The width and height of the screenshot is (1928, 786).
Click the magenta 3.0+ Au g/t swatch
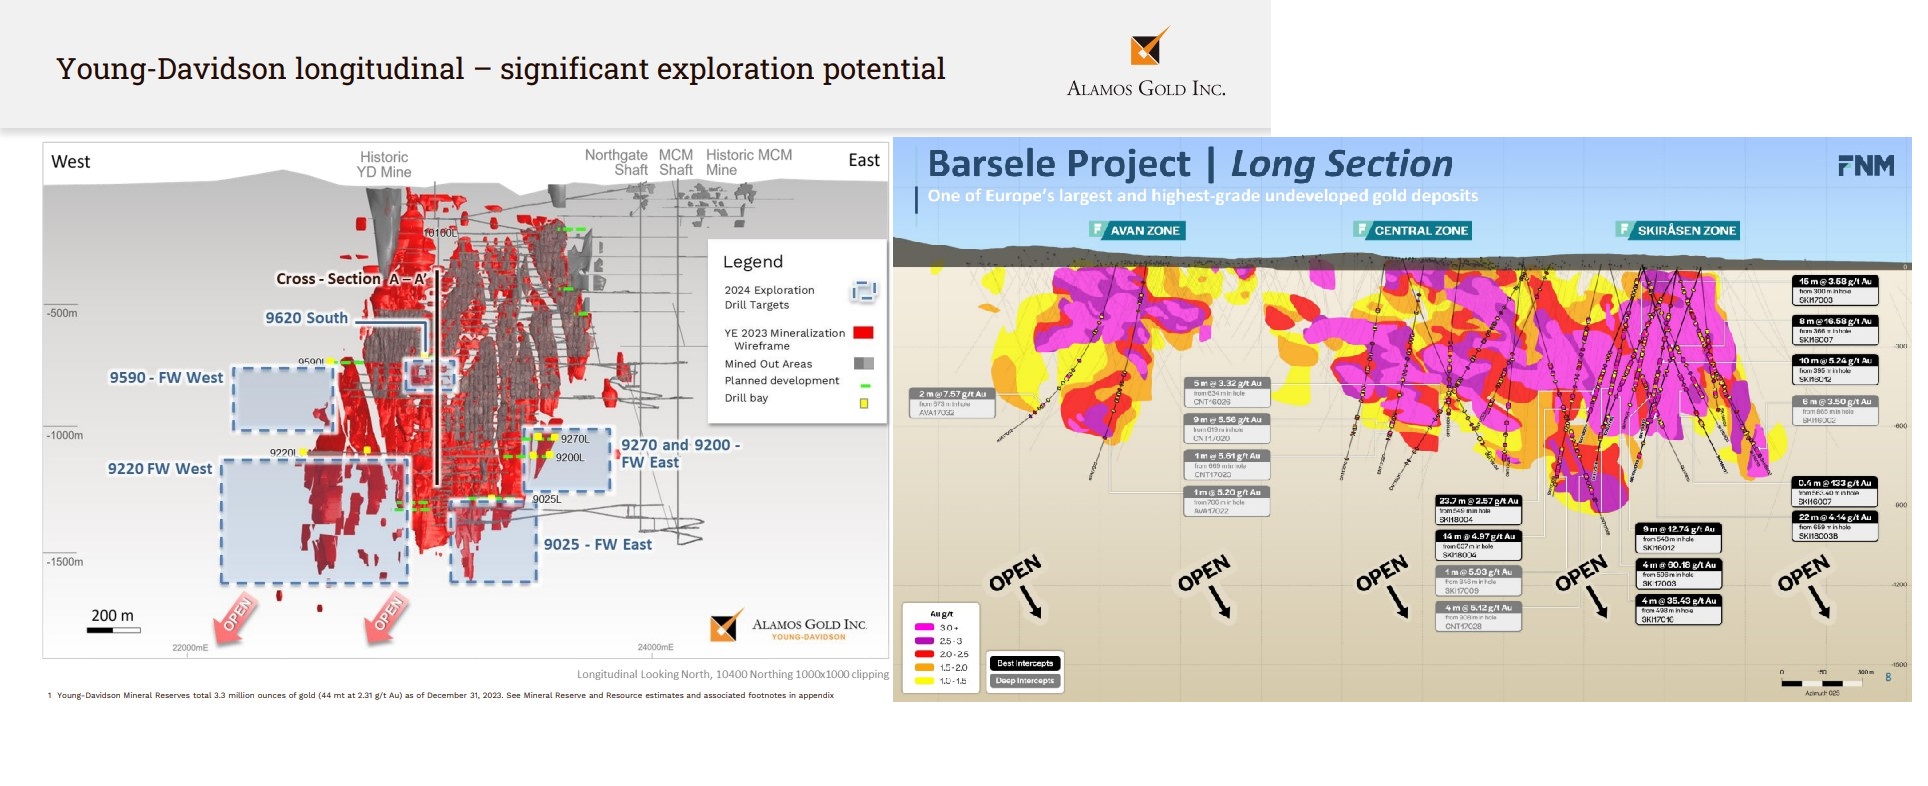(924, 627)
